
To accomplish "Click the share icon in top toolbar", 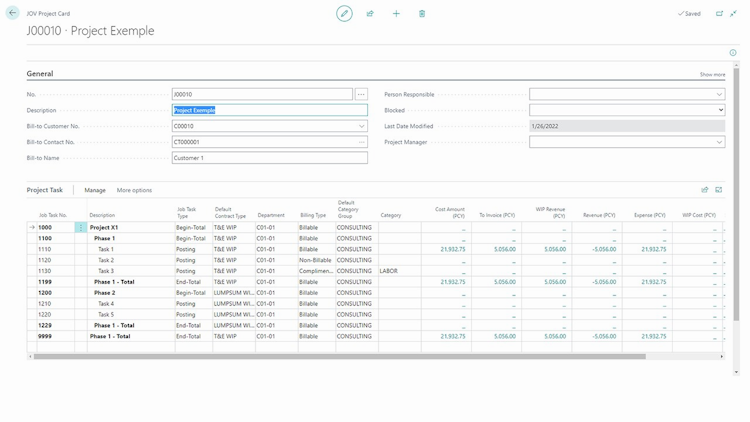I will pyautogui.click(x=370, y=13).
